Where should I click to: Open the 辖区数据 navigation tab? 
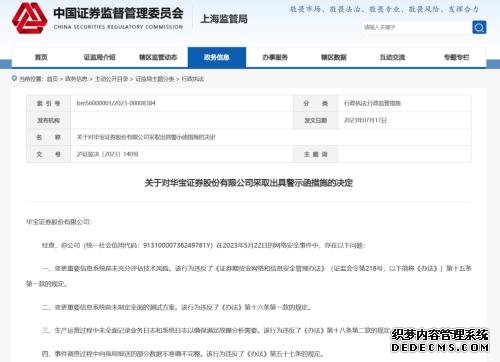334,57
